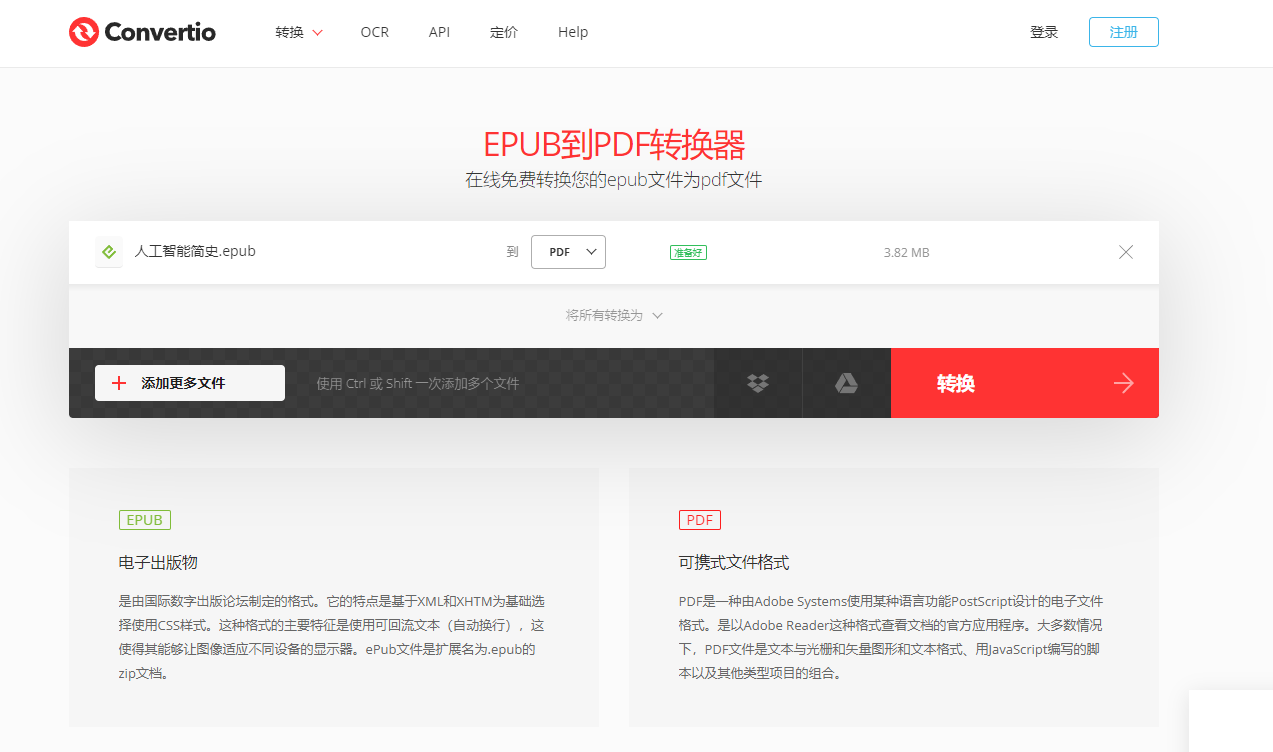Click the 电子出版物 heading
Viewport: 1273px width, 752px height.
coord(158,562)
